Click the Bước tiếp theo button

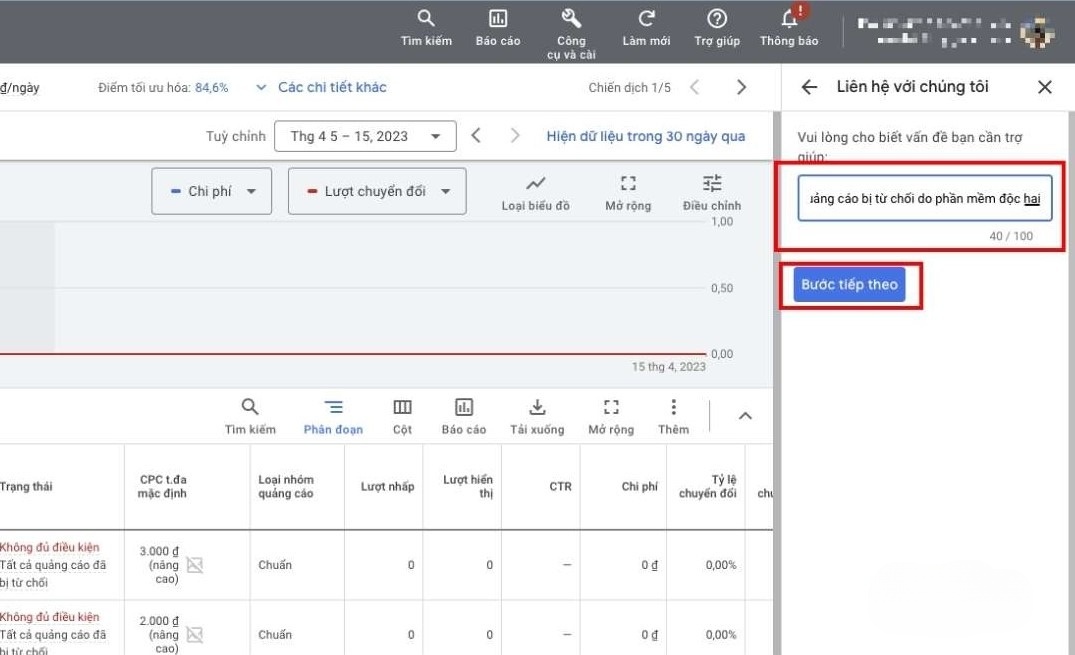point(849,285)
